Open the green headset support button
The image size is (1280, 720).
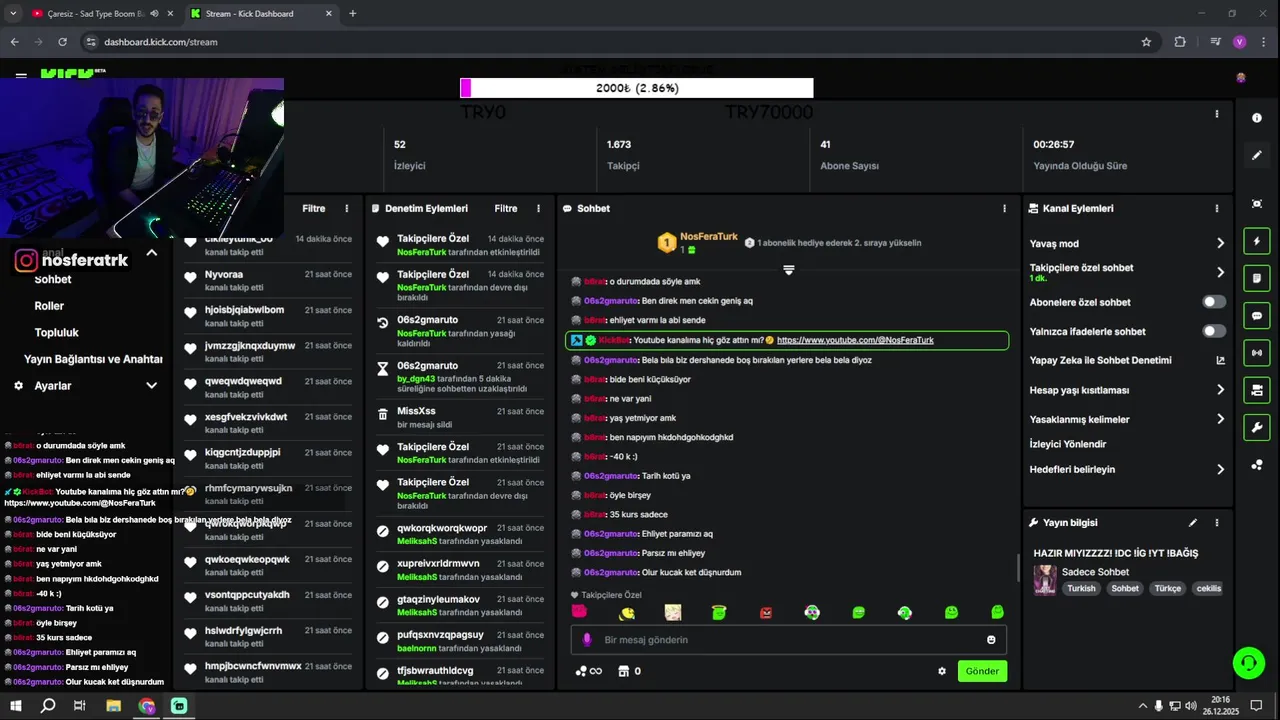1248,662
